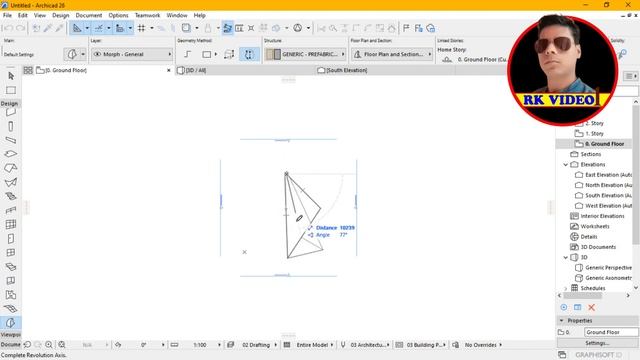
Task: Select the polygonal geometry method icon
Action: pos(187,54)
